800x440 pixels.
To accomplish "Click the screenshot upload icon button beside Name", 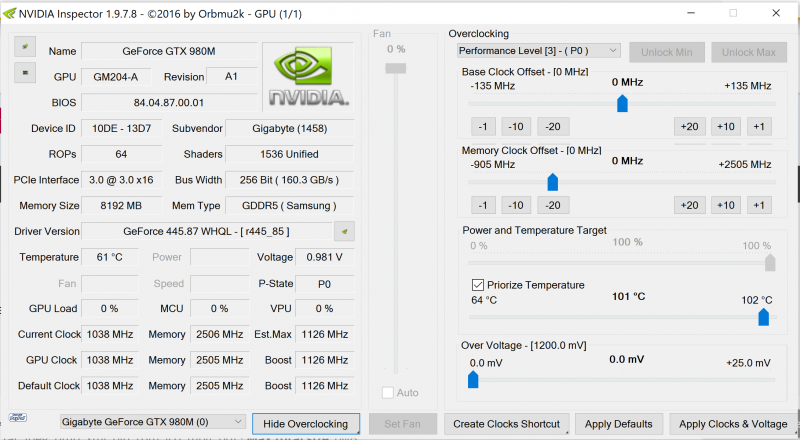I will pyautogui.click(x=24, y=46).
